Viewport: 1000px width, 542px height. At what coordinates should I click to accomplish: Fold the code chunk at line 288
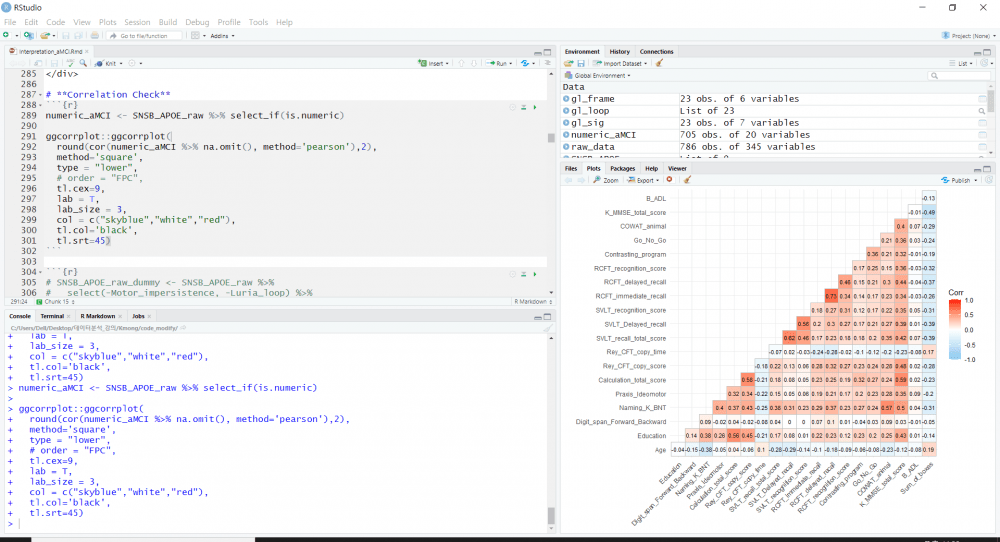pos(41,105)
